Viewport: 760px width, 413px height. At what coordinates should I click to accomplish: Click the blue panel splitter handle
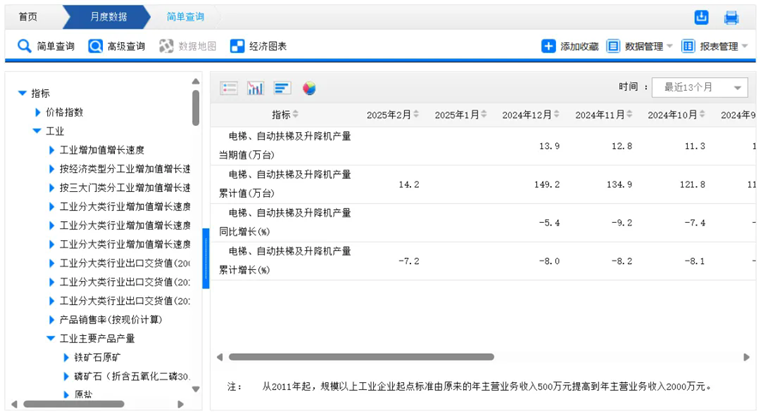coord(206,258)
